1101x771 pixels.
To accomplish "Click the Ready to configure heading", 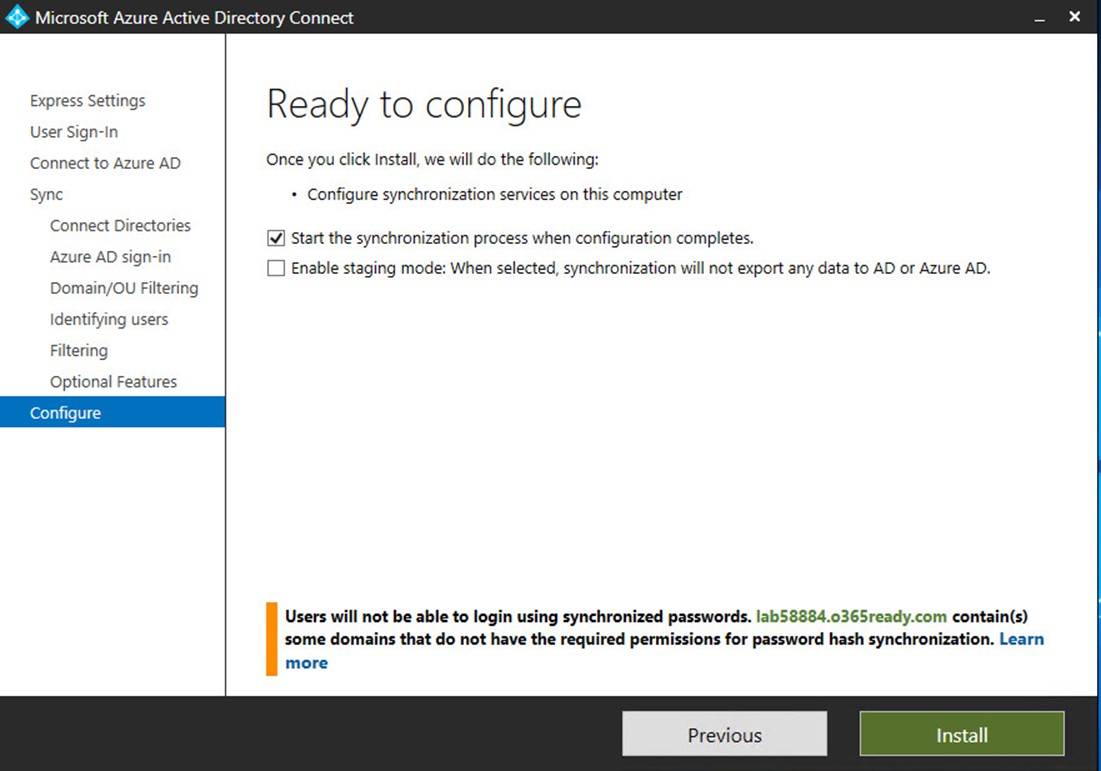I will pyautogui.click(x=424, y=105).
